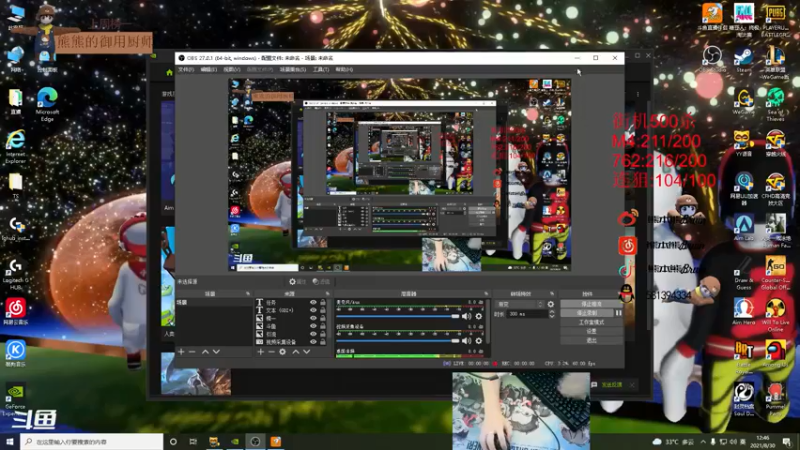The width and height of the screenshot is (800, 450).
Task: Select the 视频采集设备 source row
Action: [x=291, y=342]
